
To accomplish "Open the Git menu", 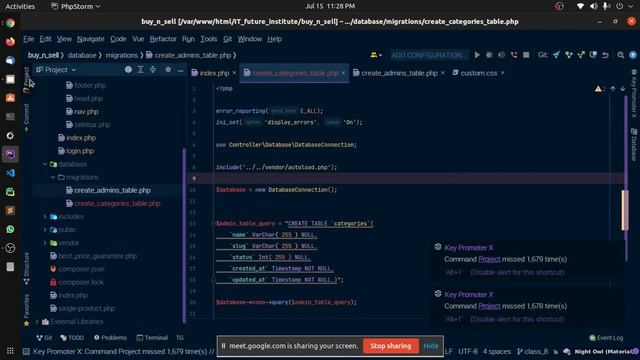I will coord(227,39).
